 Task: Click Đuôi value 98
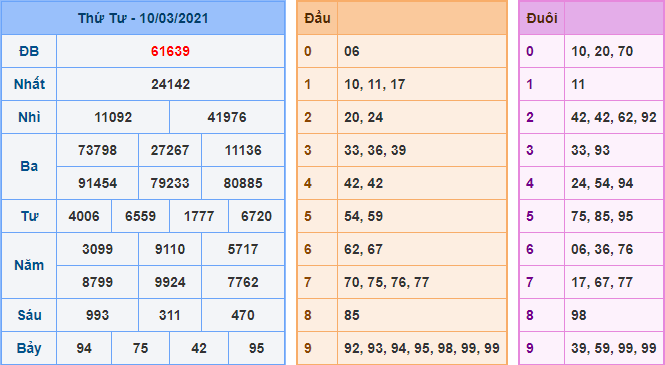tap(578, 315)
